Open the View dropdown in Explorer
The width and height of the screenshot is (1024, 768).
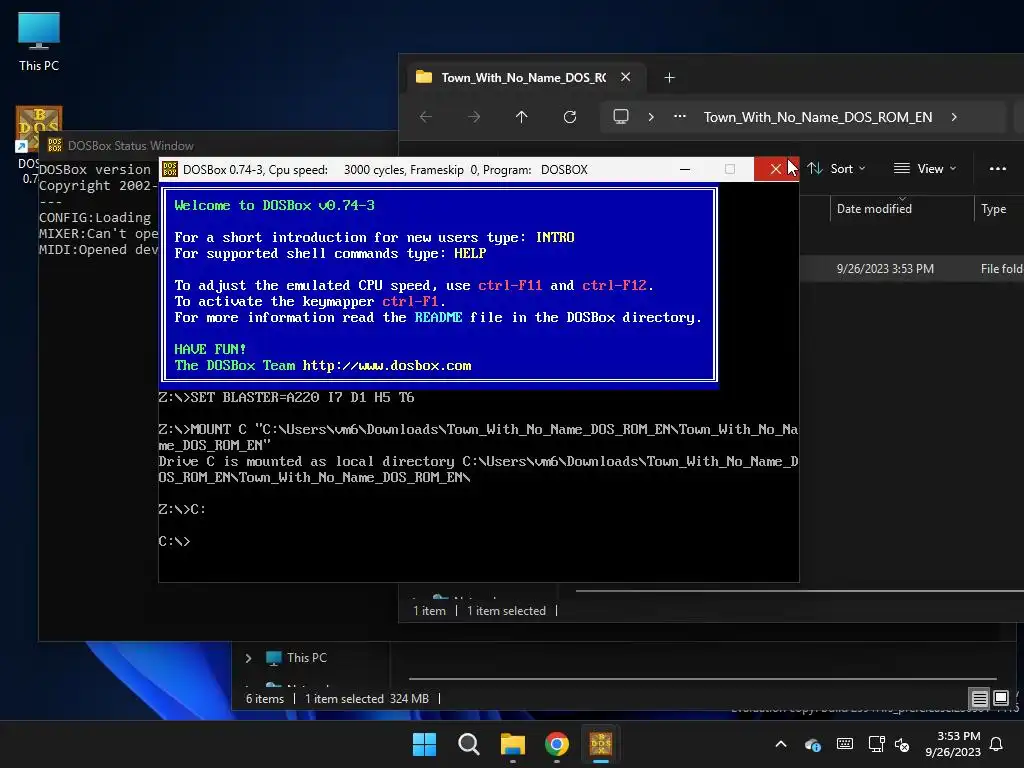click(x=925, y=168)
